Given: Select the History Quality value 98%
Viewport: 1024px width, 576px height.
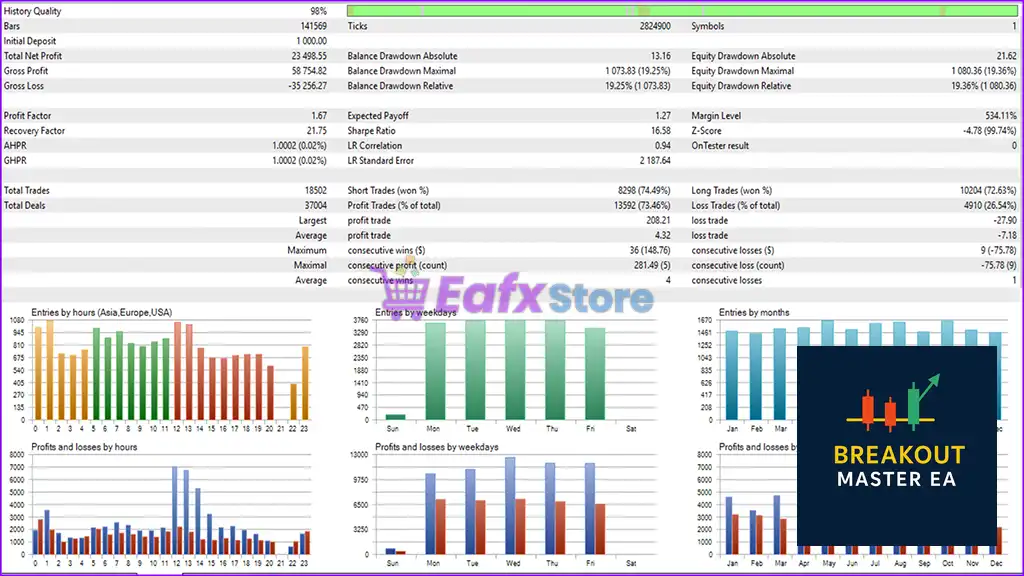Looking at the screenshot, I should pyautogui.click(x=318, y=11).
